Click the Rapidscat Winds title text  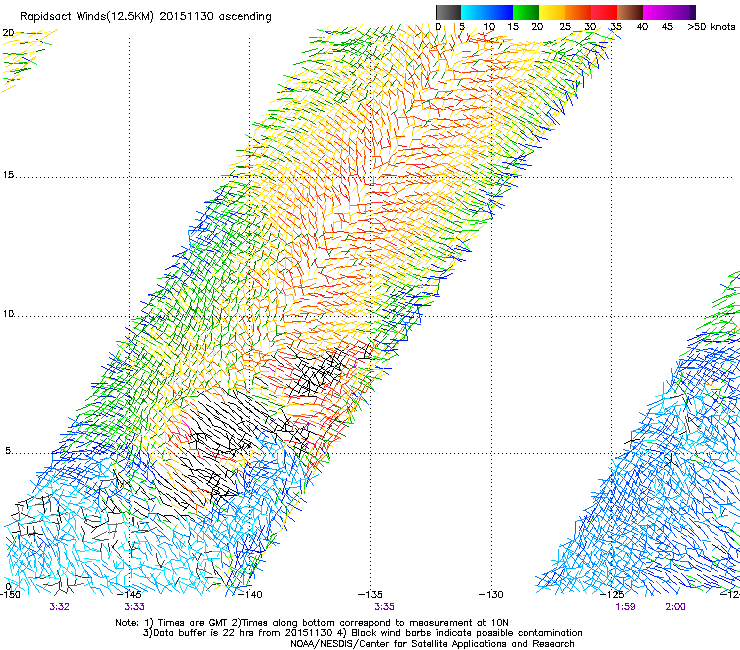click(146, 16)
